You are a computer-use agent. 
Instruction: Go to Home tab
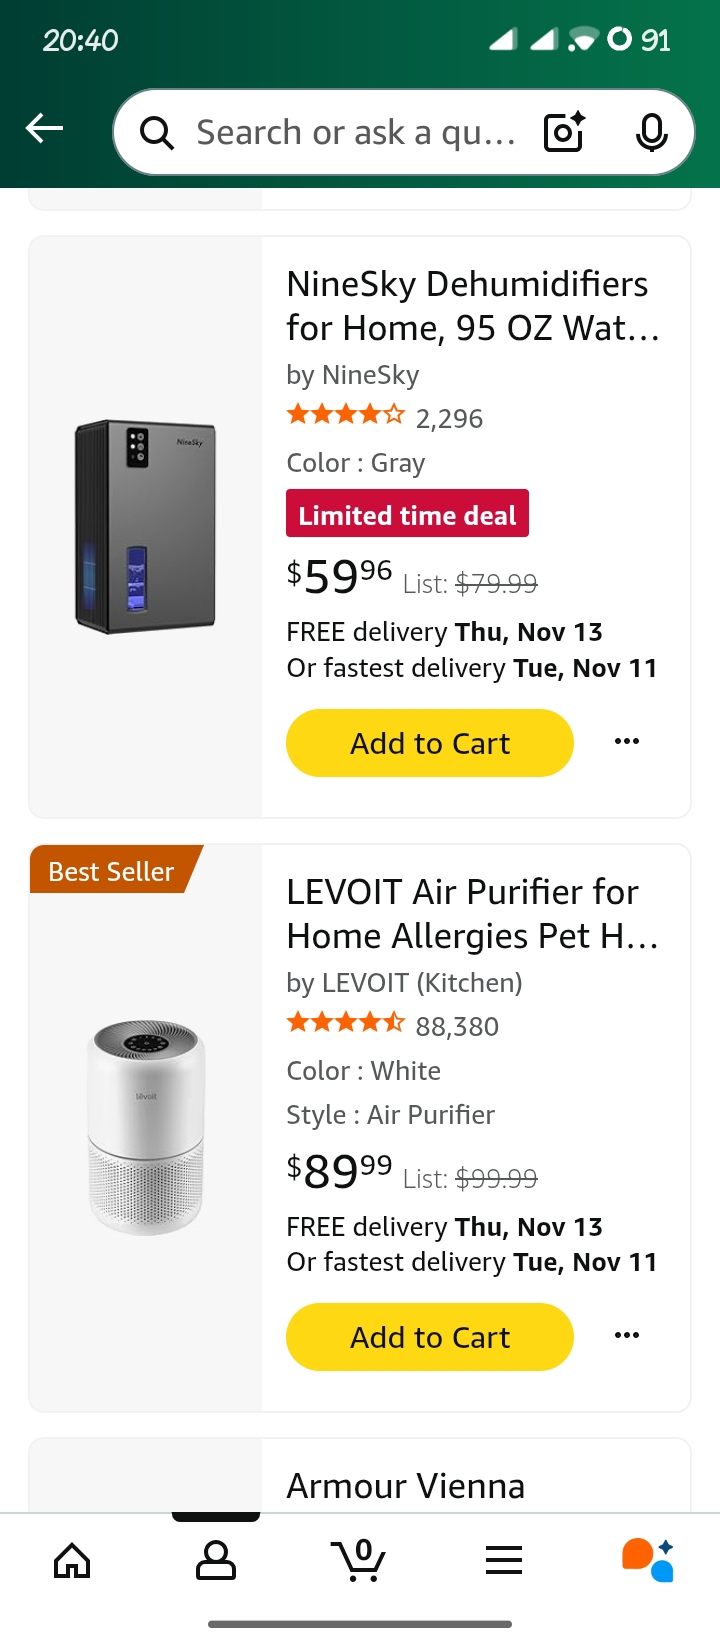click(72, 1560)
